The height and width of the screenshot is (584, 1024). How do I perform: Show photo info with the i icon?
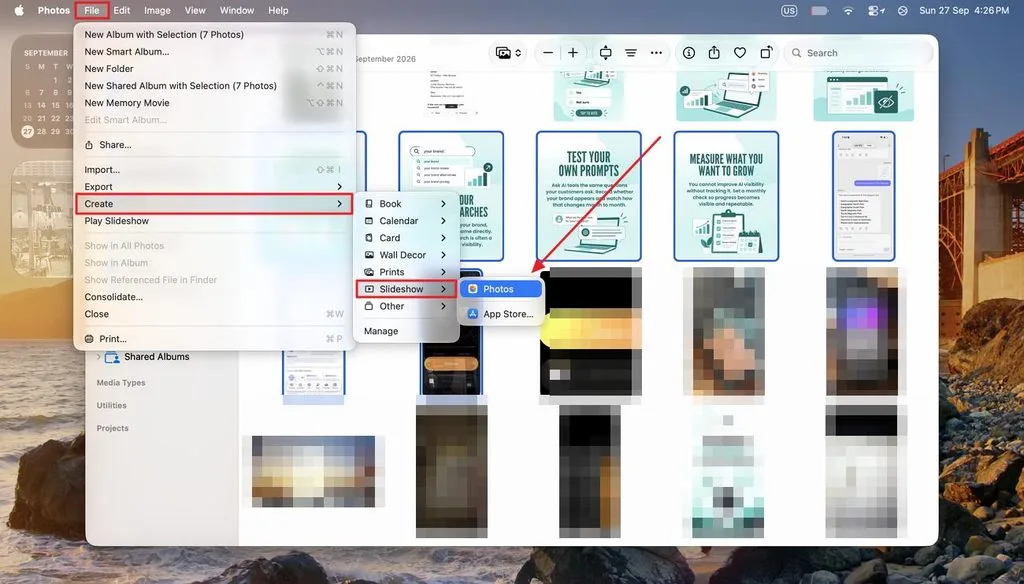(688, 53)
